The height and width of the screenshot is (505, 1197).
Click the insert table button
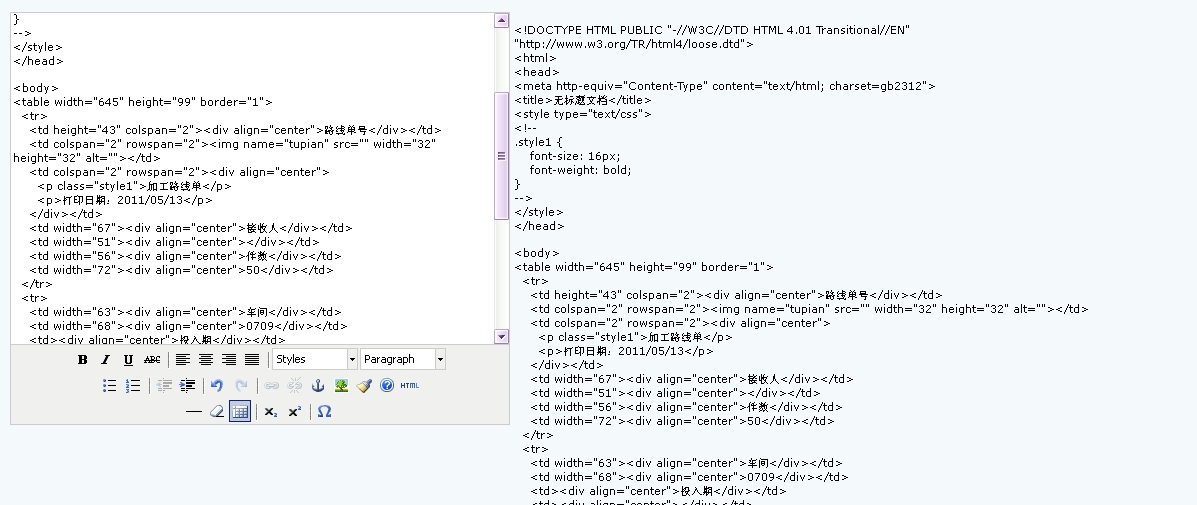coord(240,412)
